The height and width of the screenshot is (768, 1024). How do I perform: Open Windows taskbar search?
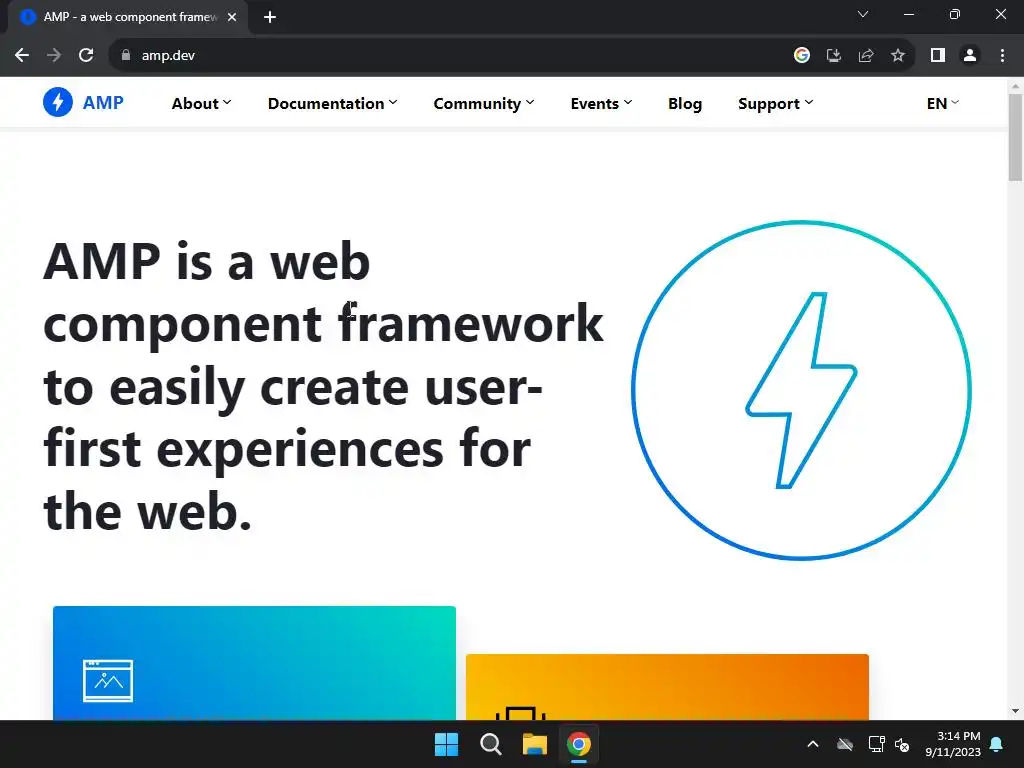click(490, 744)
